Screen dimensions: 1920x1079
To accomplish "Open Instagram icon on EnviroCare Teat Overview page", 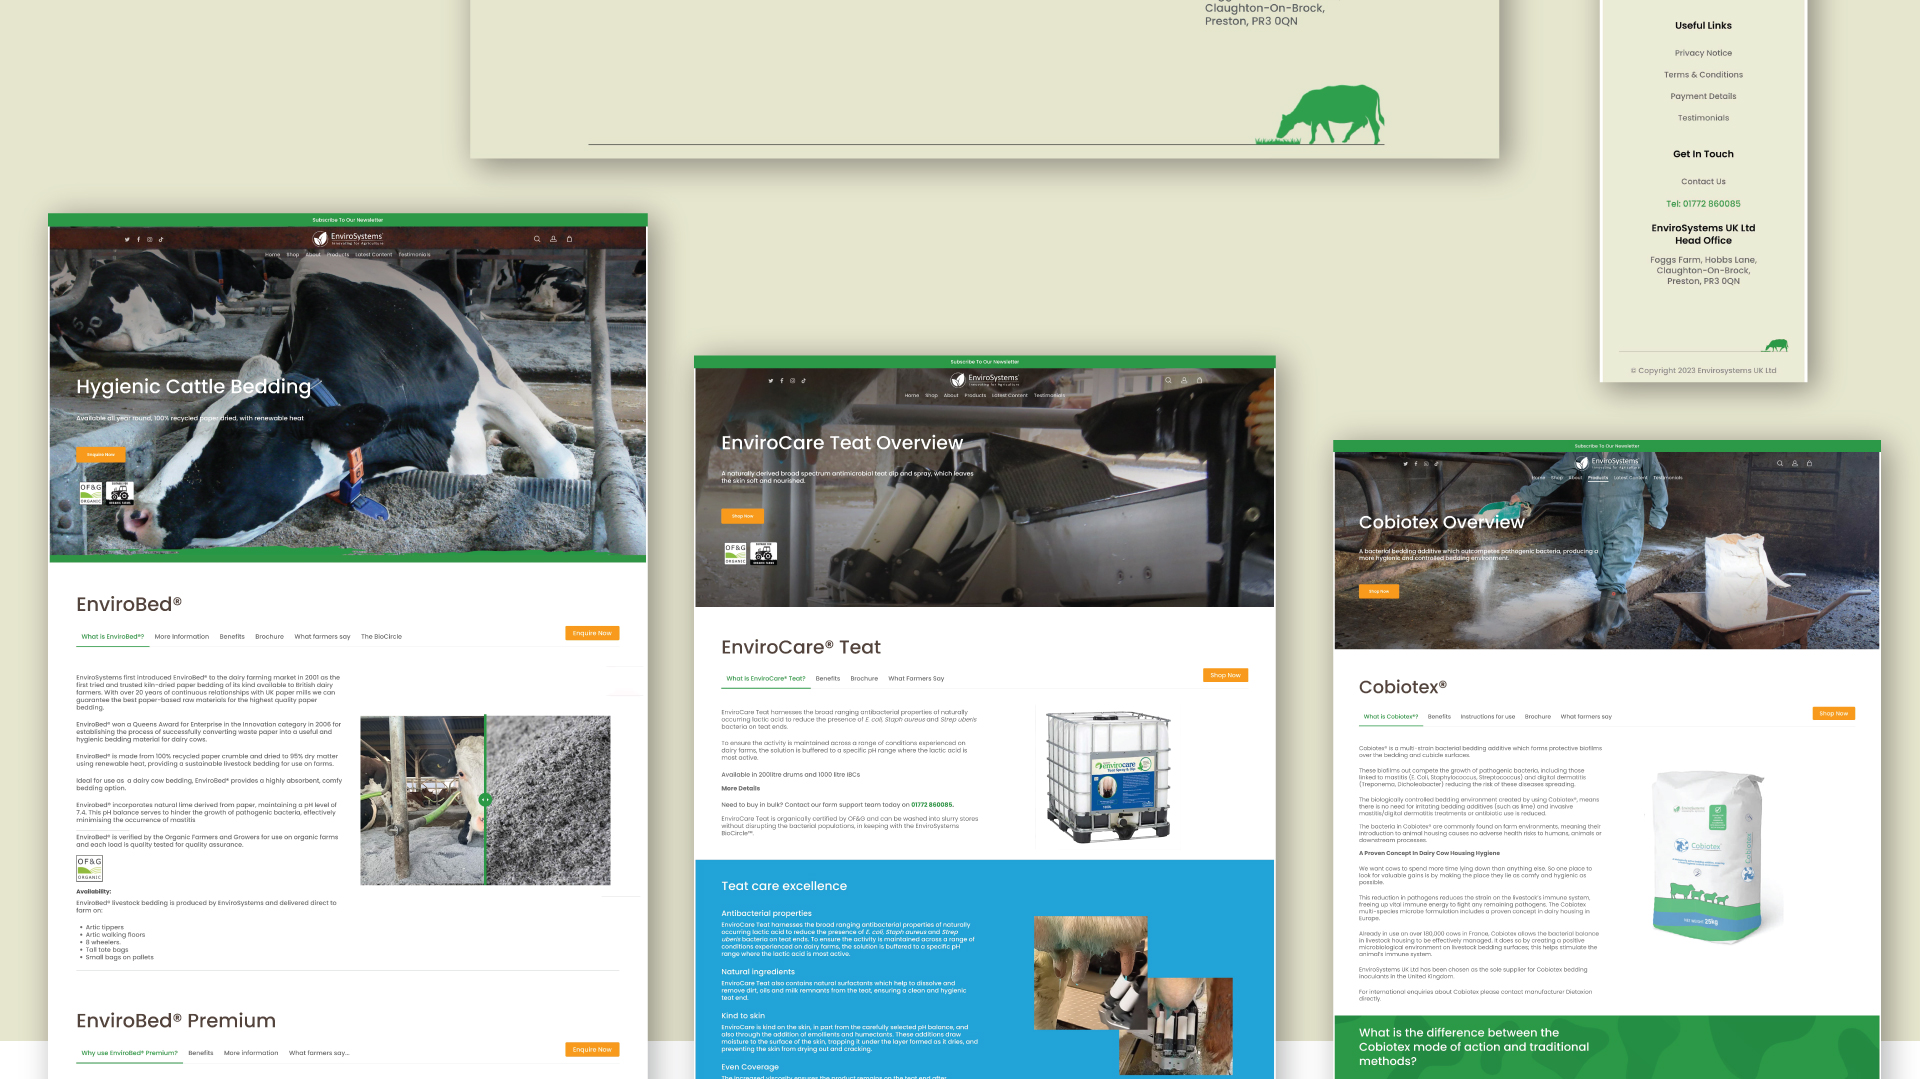I will click(x=793, y=381).
